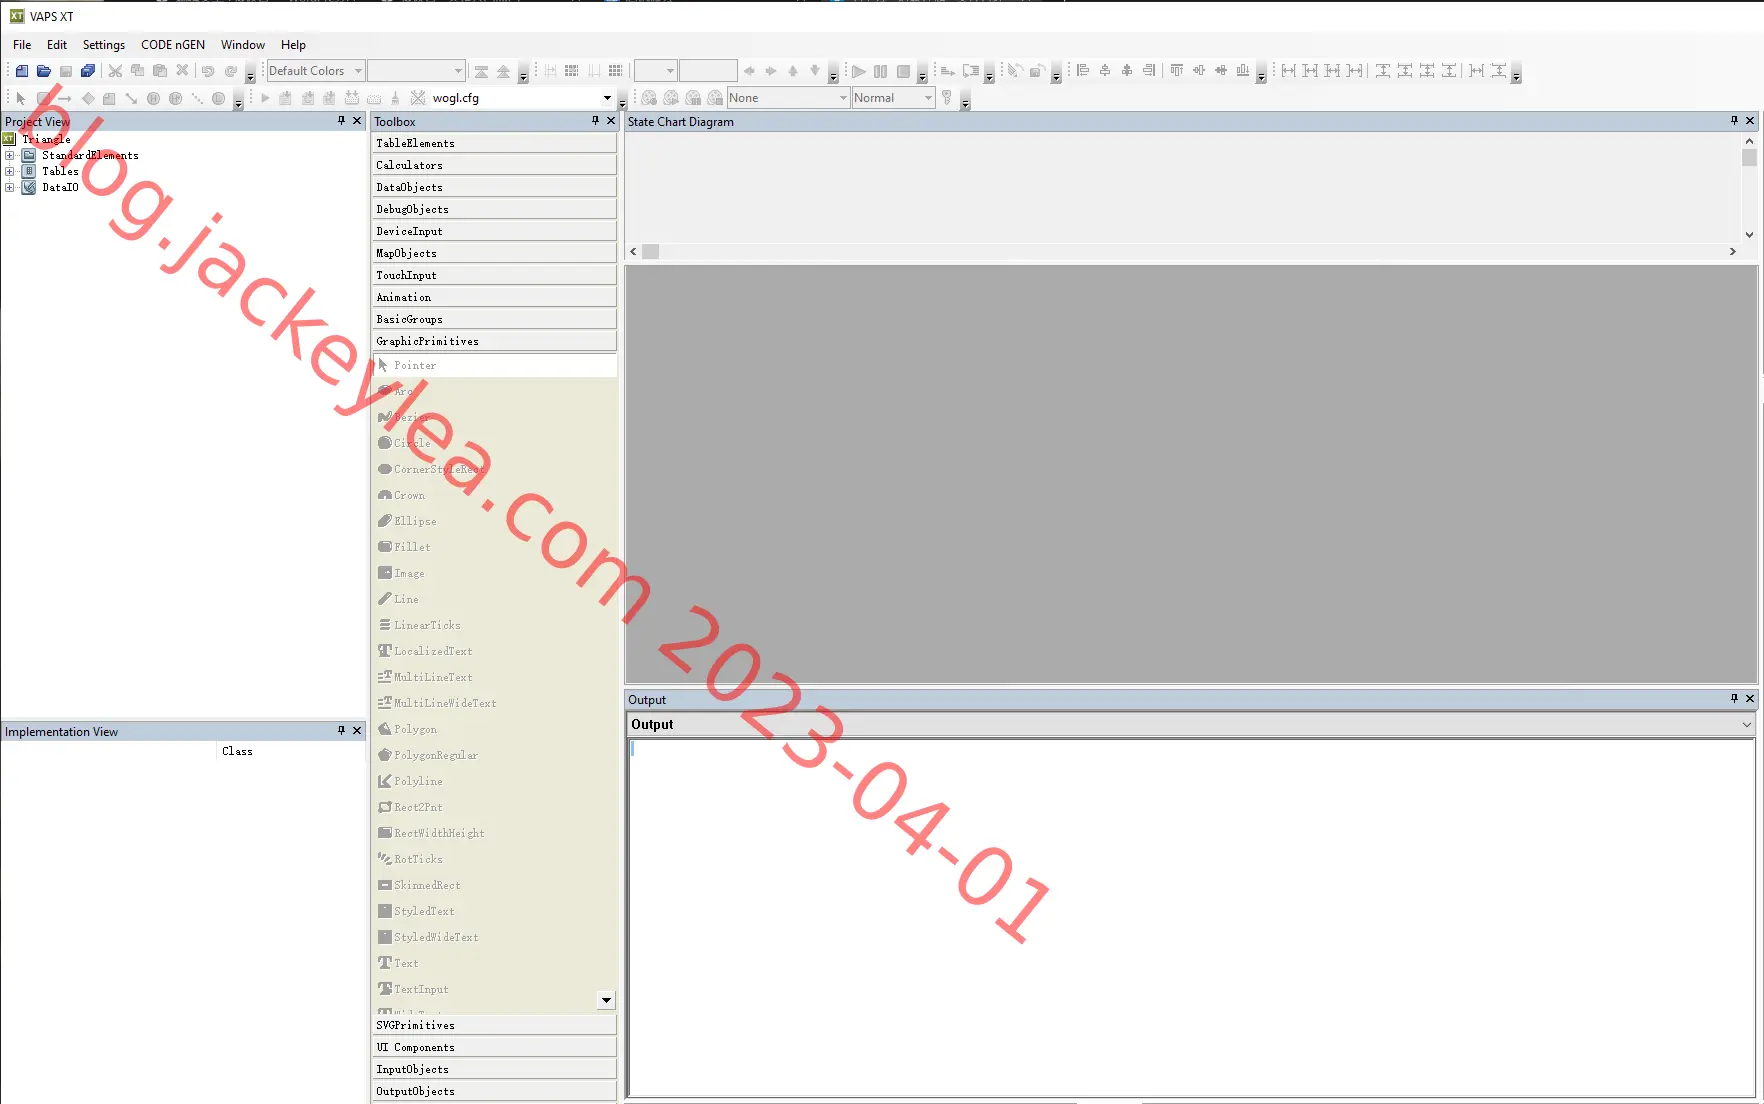The image size is (1764, 1104).
Task: Click the make same width spacing icon
Action: point(1289,71)
